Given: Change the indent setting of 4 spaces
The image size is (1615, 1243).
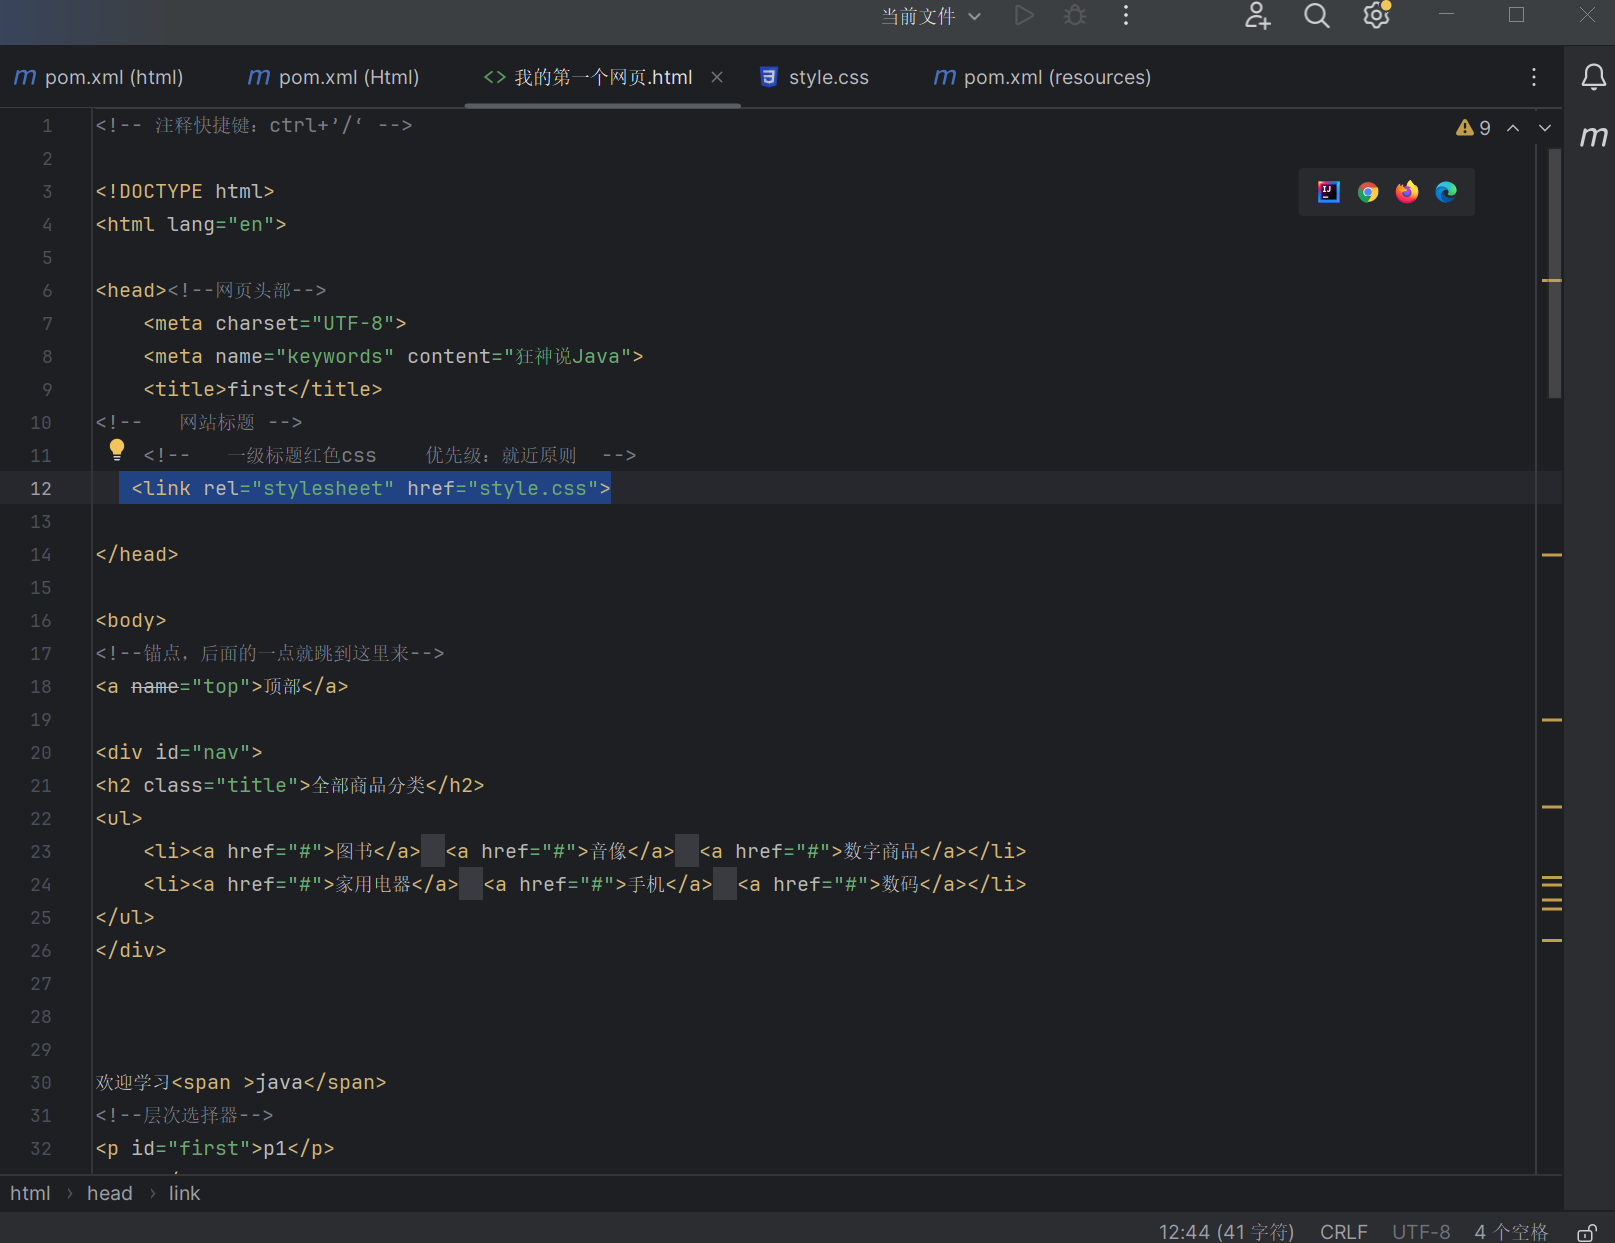Looking at the screenshot, I should pyautogui.click(x=1511, y=1232).
